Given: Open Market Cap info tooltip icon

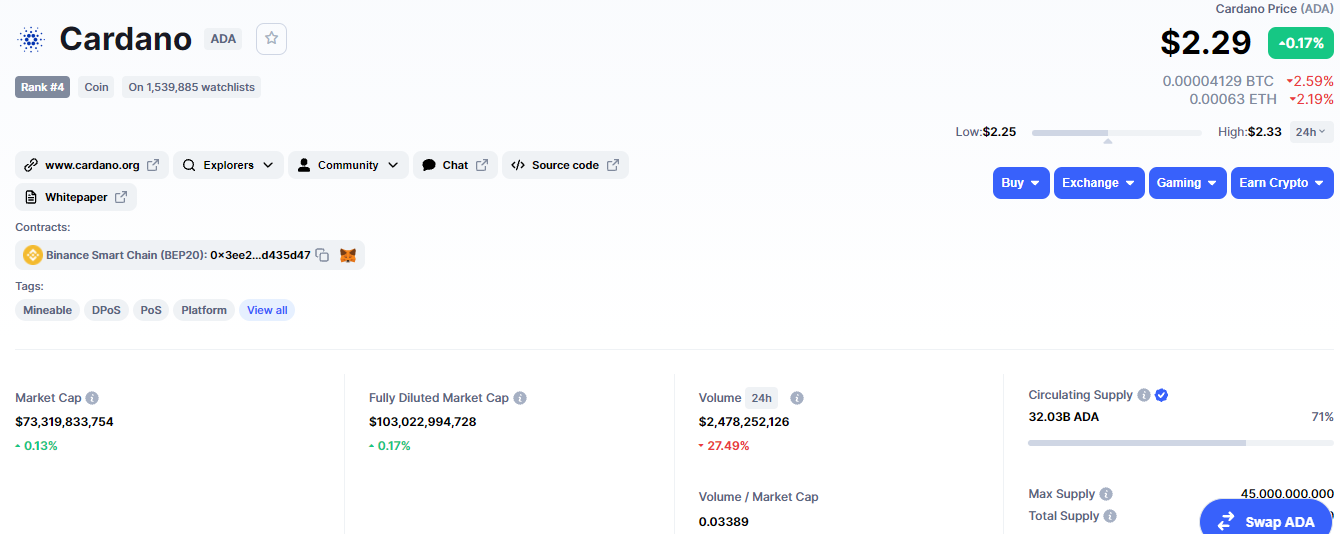Looking at the screenshot, I should pos(92,398).
